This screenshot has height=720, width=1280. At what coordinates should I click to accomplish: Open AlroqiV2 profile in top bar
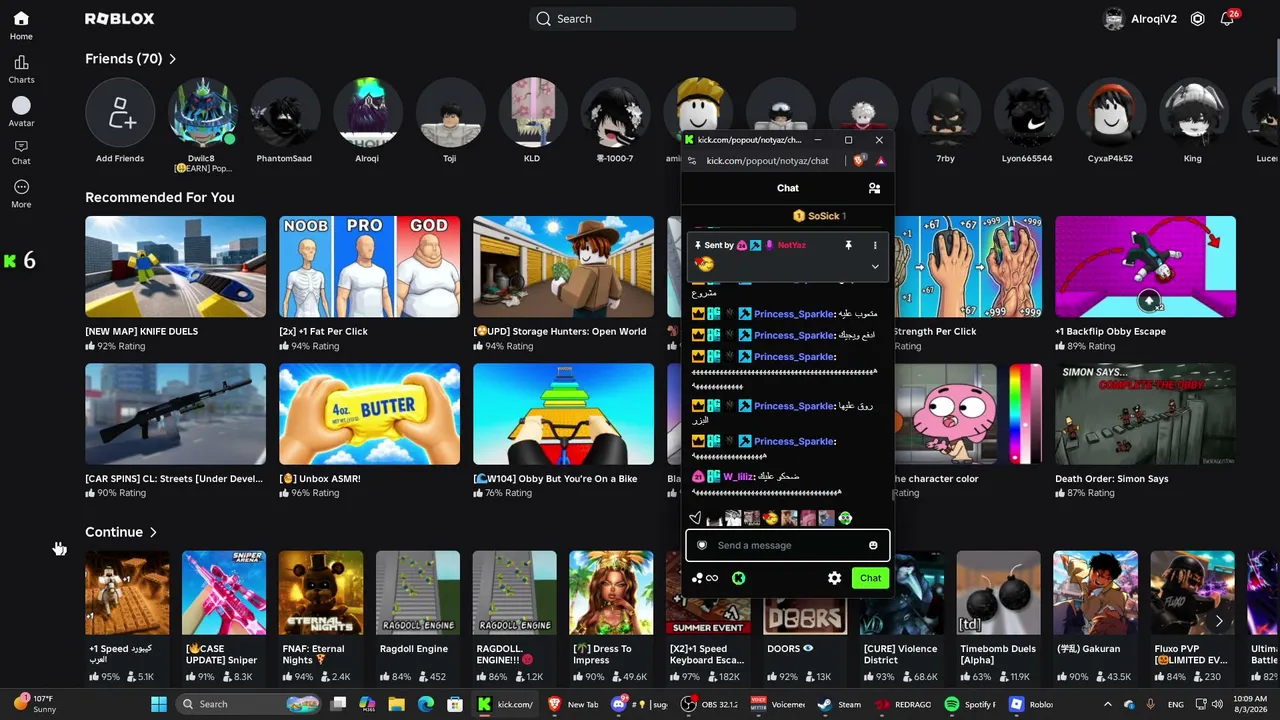[1140, 19]
